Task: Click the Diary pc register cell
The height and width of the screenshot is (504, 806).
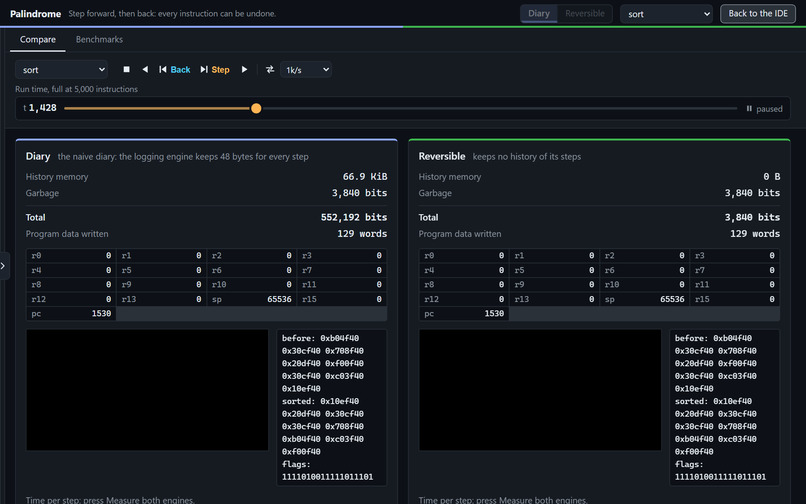Action: pos(71,313)
